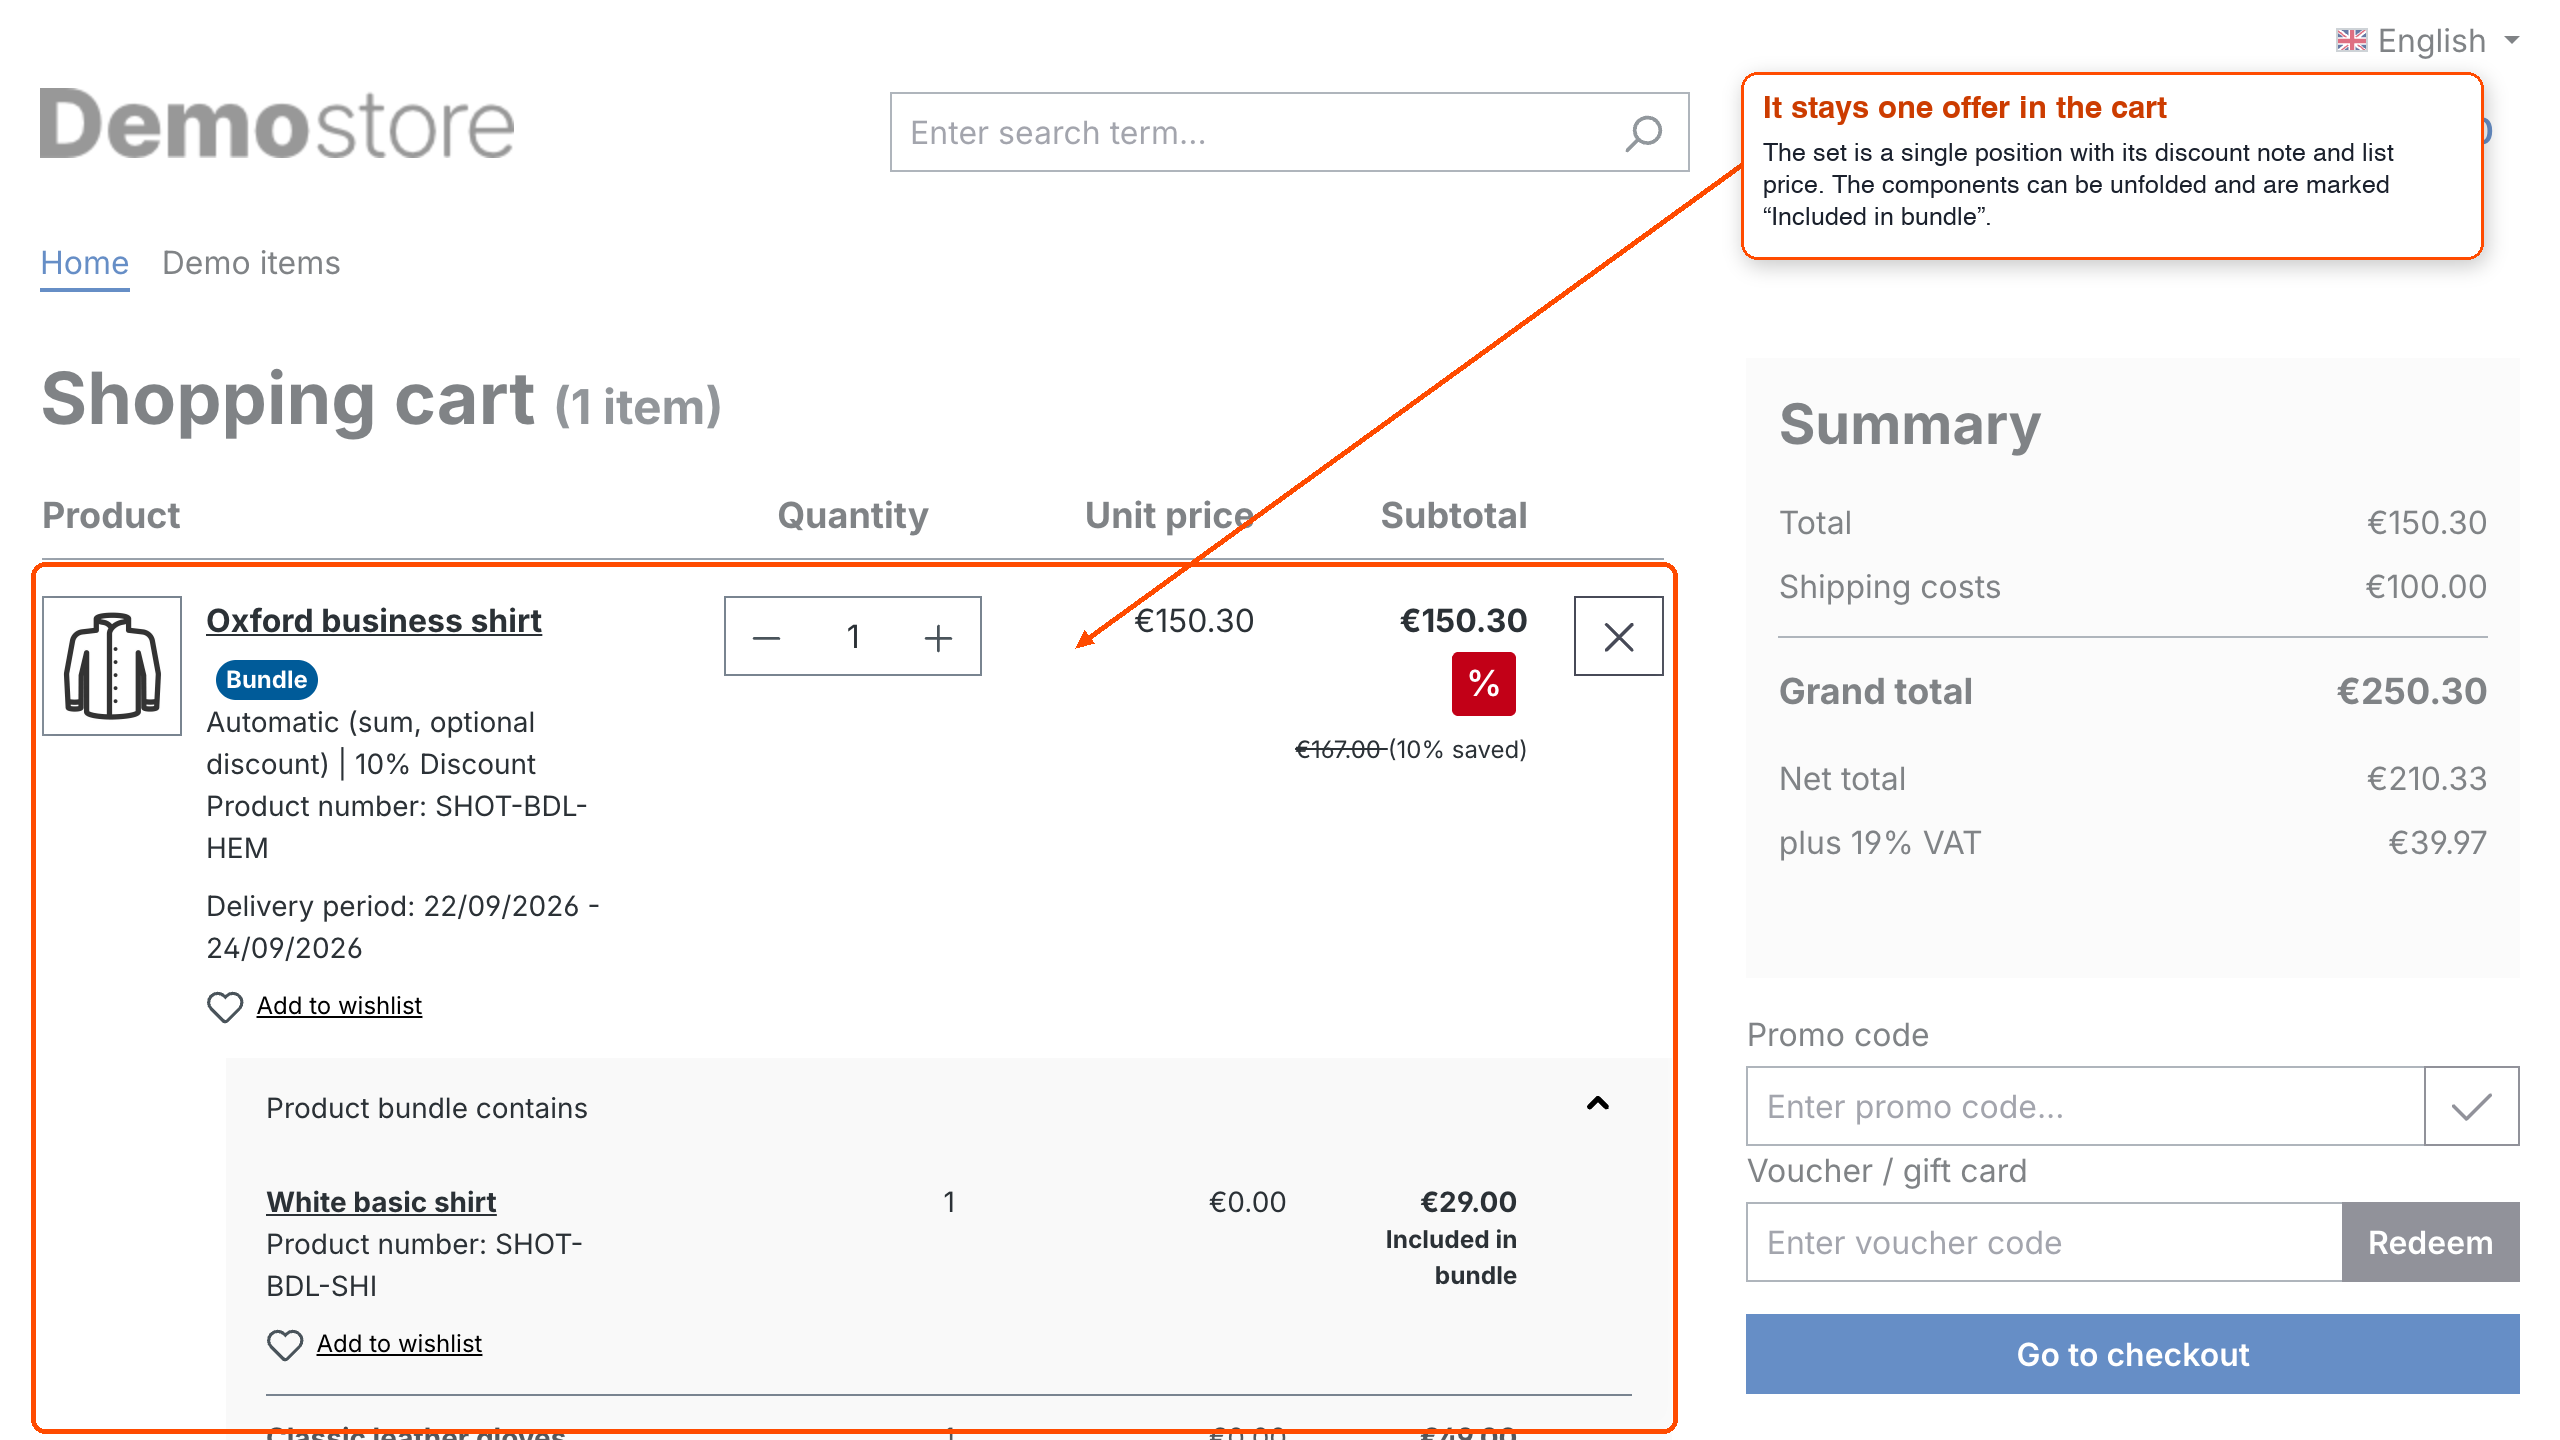The width and height of the screenshot is (2560, 1440).
Task: Apply promo code with checkmark button
Action: pyautogui.click(x=2471, y=1106)
